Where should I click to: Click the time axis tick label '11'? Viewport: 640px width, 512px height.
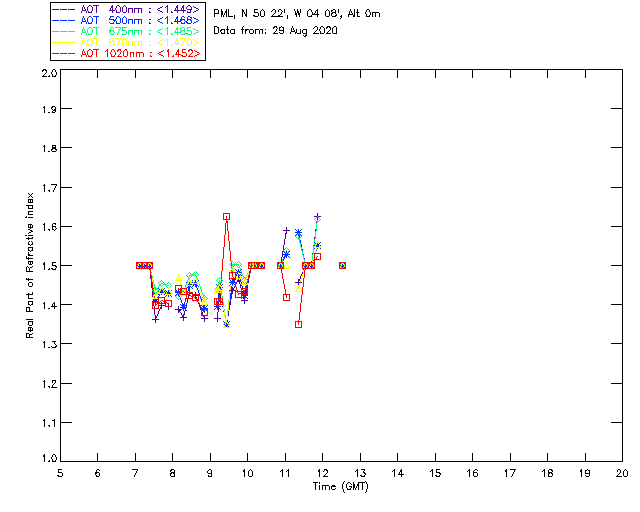(285, 473)
